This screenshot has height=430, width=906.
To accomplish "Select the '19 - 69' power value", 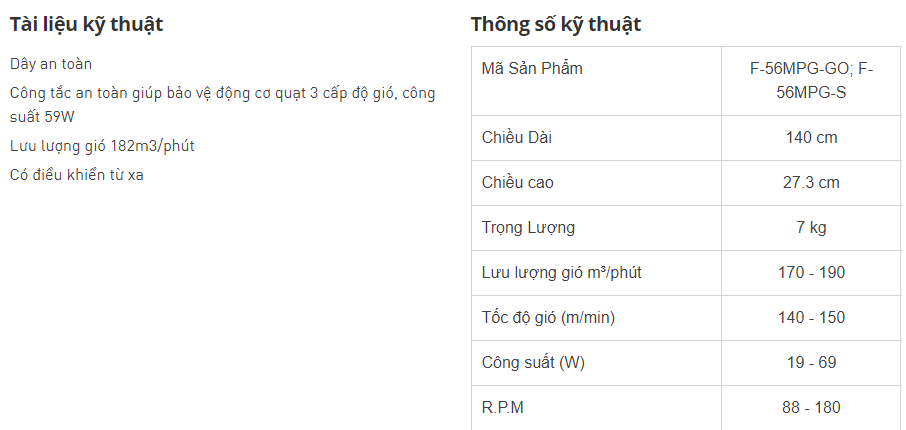I will (811, 362).
